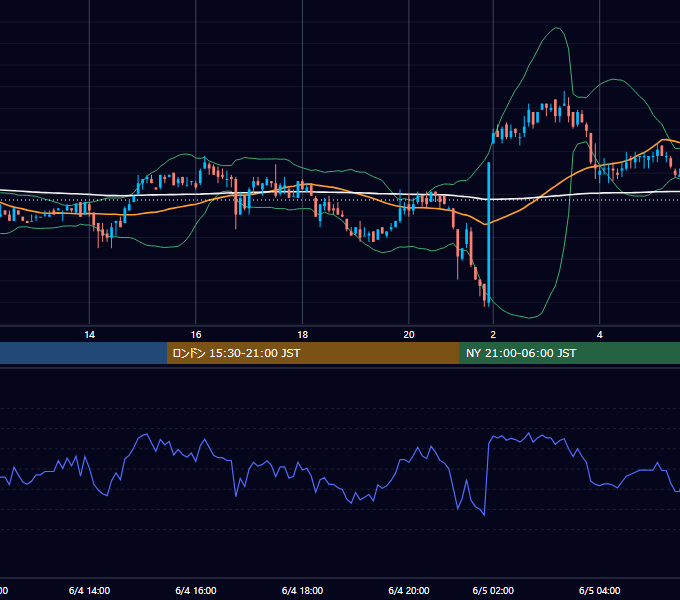This screenshot has width=680, height=600.
Task: Click the 4 hour label on price chart axis
Action: (599, 335)
